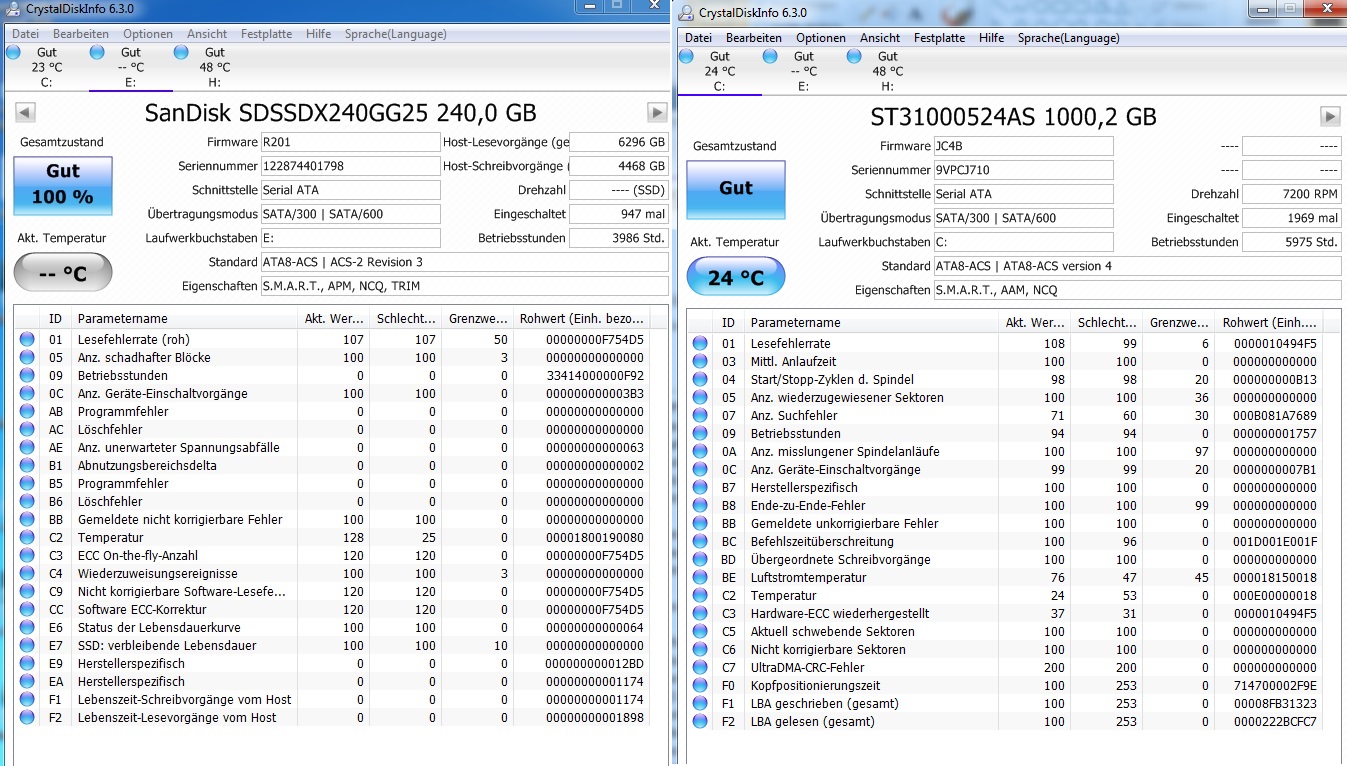
Task: Click the Gut 100 % health status button
Action: pyautogui.click(x=62, y=185)
